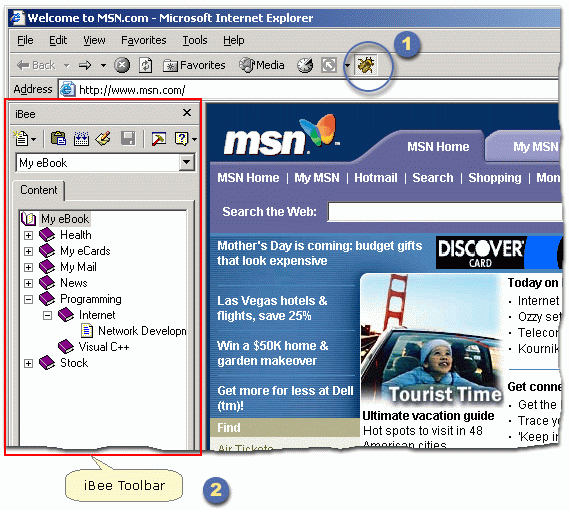
Task: Expand the My Mail tree node
Action: click(x=28, y=267)
